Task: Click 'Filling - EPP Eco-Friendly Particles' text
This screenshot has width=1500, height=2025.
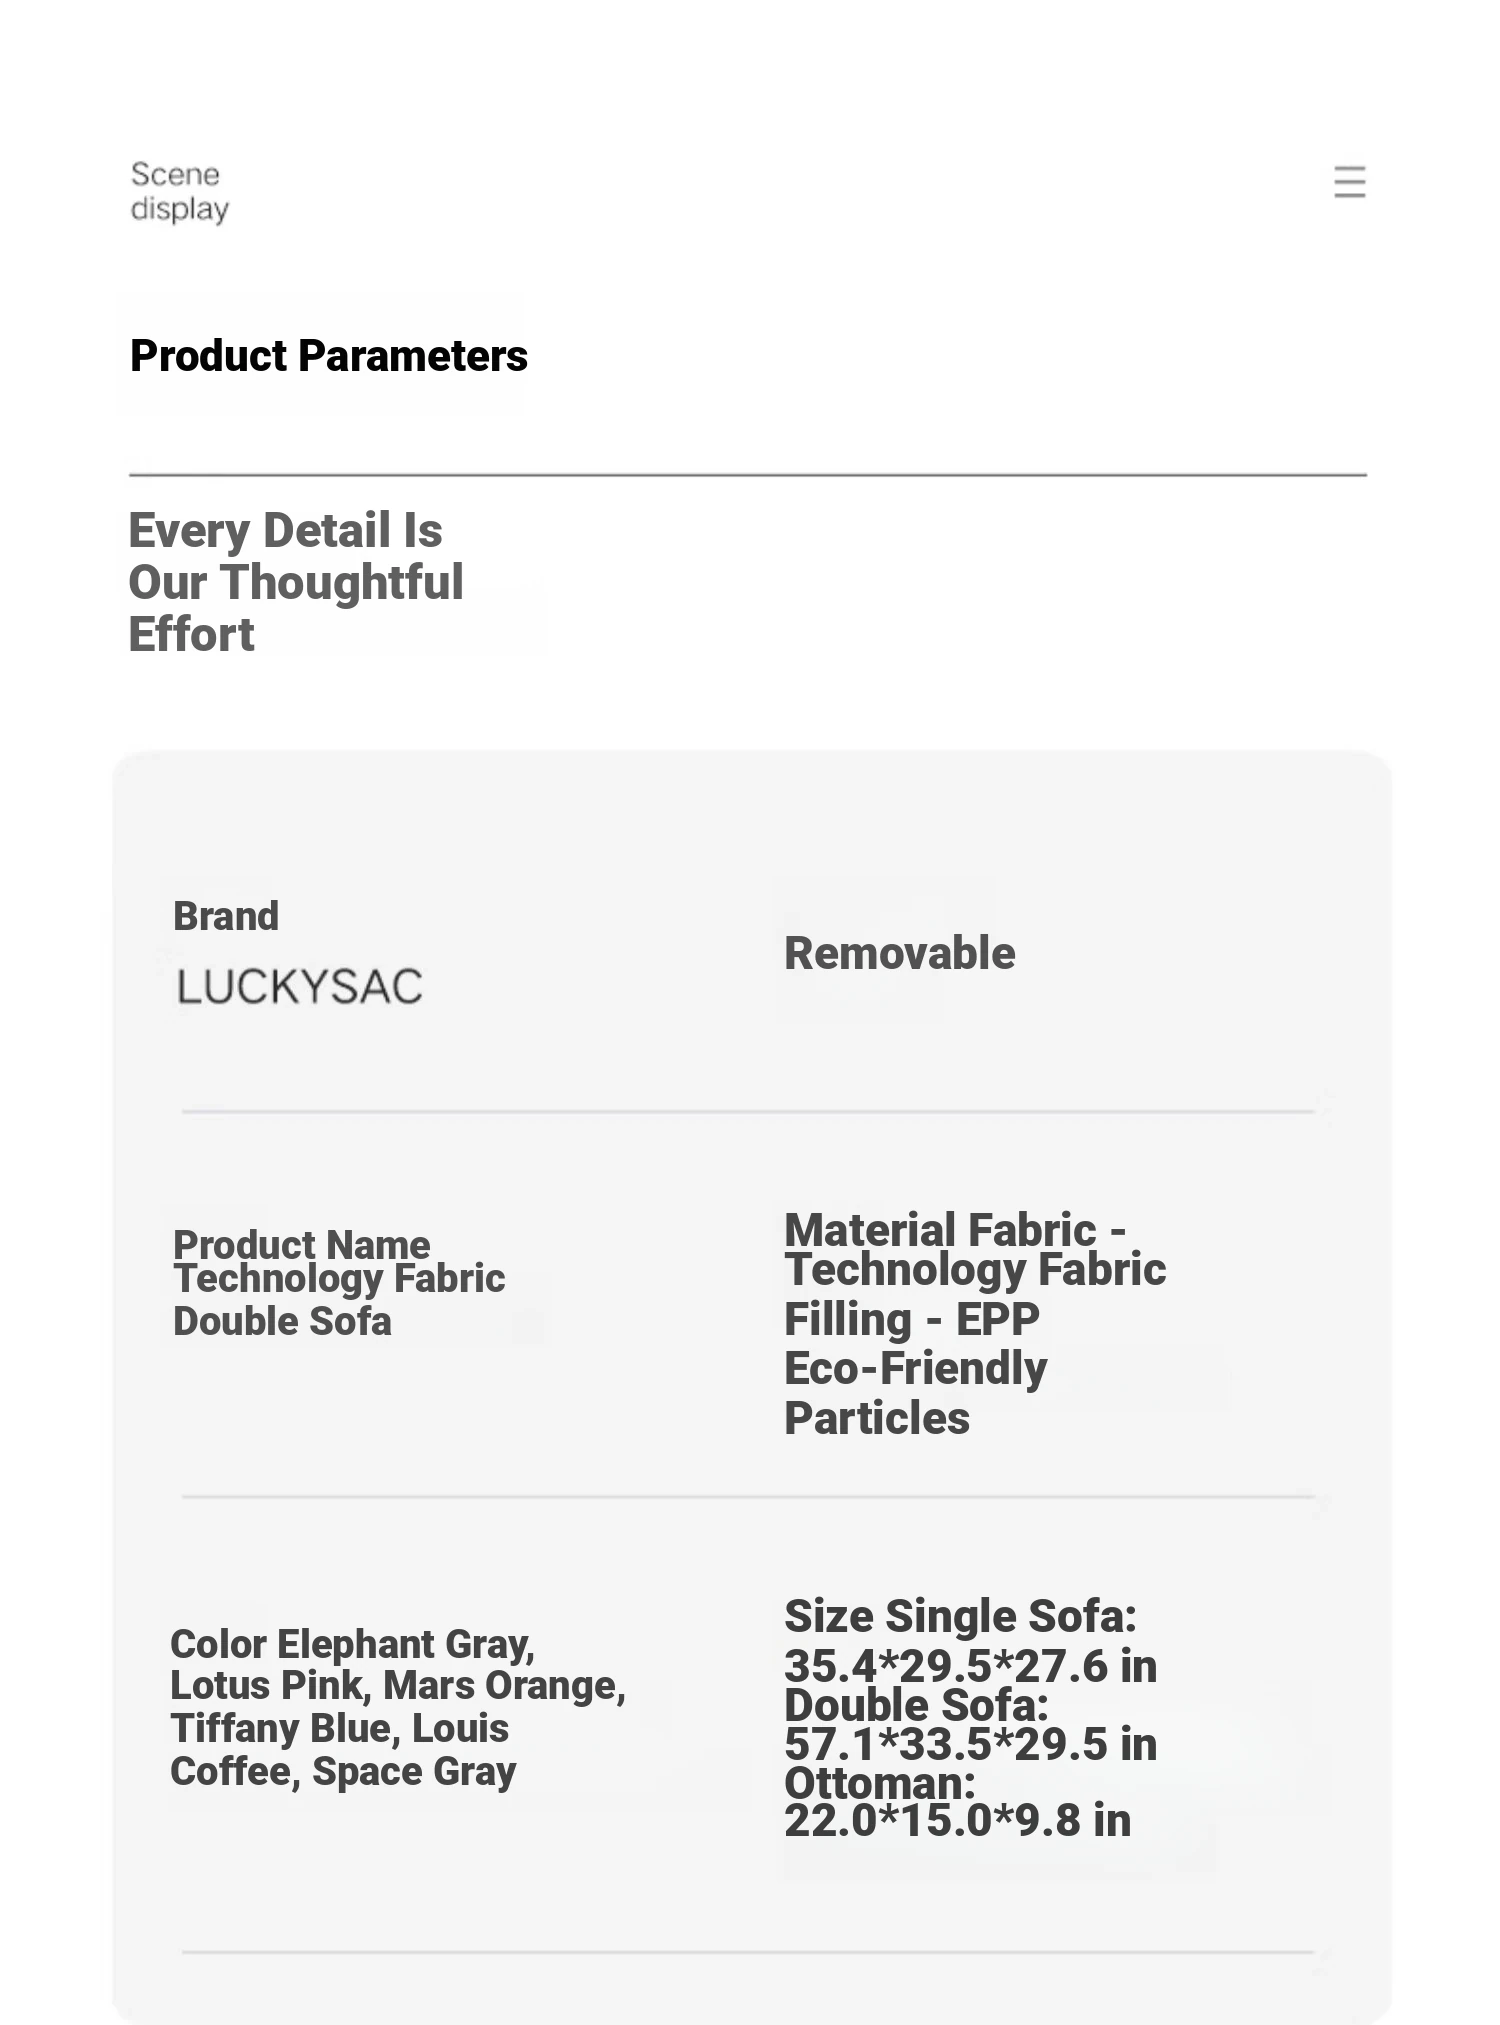Action: pyautogui.click(x=915, y=1368)
